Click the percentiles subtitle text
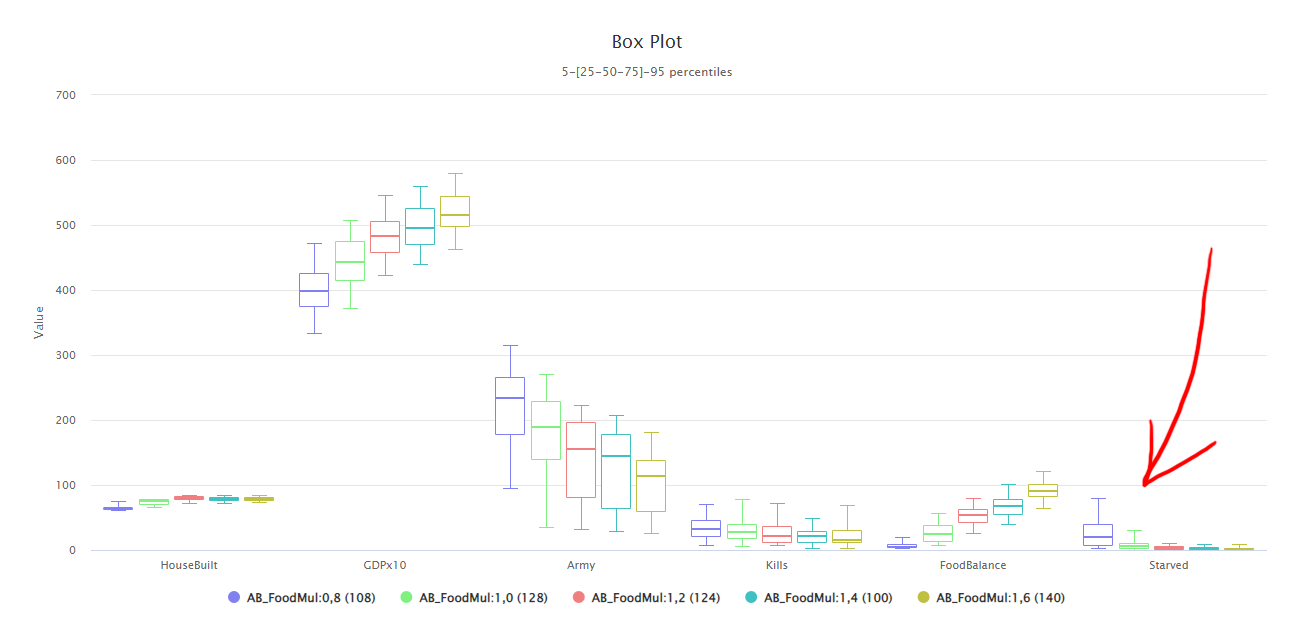This screenshot has height=640, width=1300. point(647,72)
